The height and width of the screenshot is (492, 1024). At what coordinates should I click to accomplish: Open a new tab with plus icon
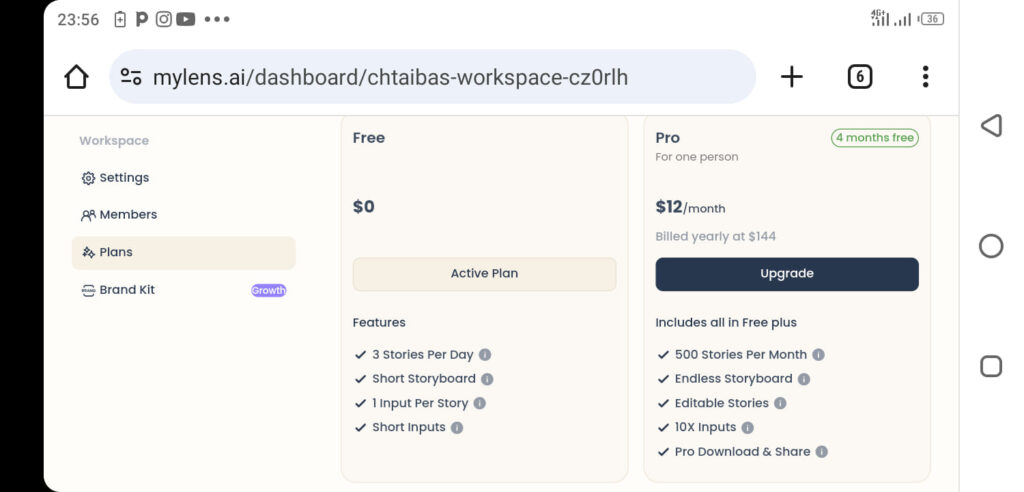click(x=792, y=77)
